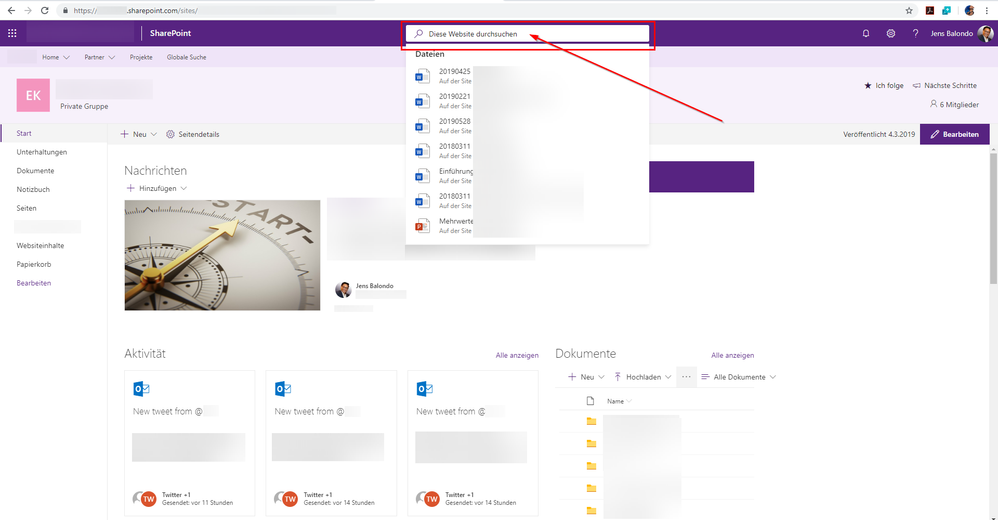
Task: Open the Mehrwerte PowerPoint search result
Action: [x=527, y=226]
